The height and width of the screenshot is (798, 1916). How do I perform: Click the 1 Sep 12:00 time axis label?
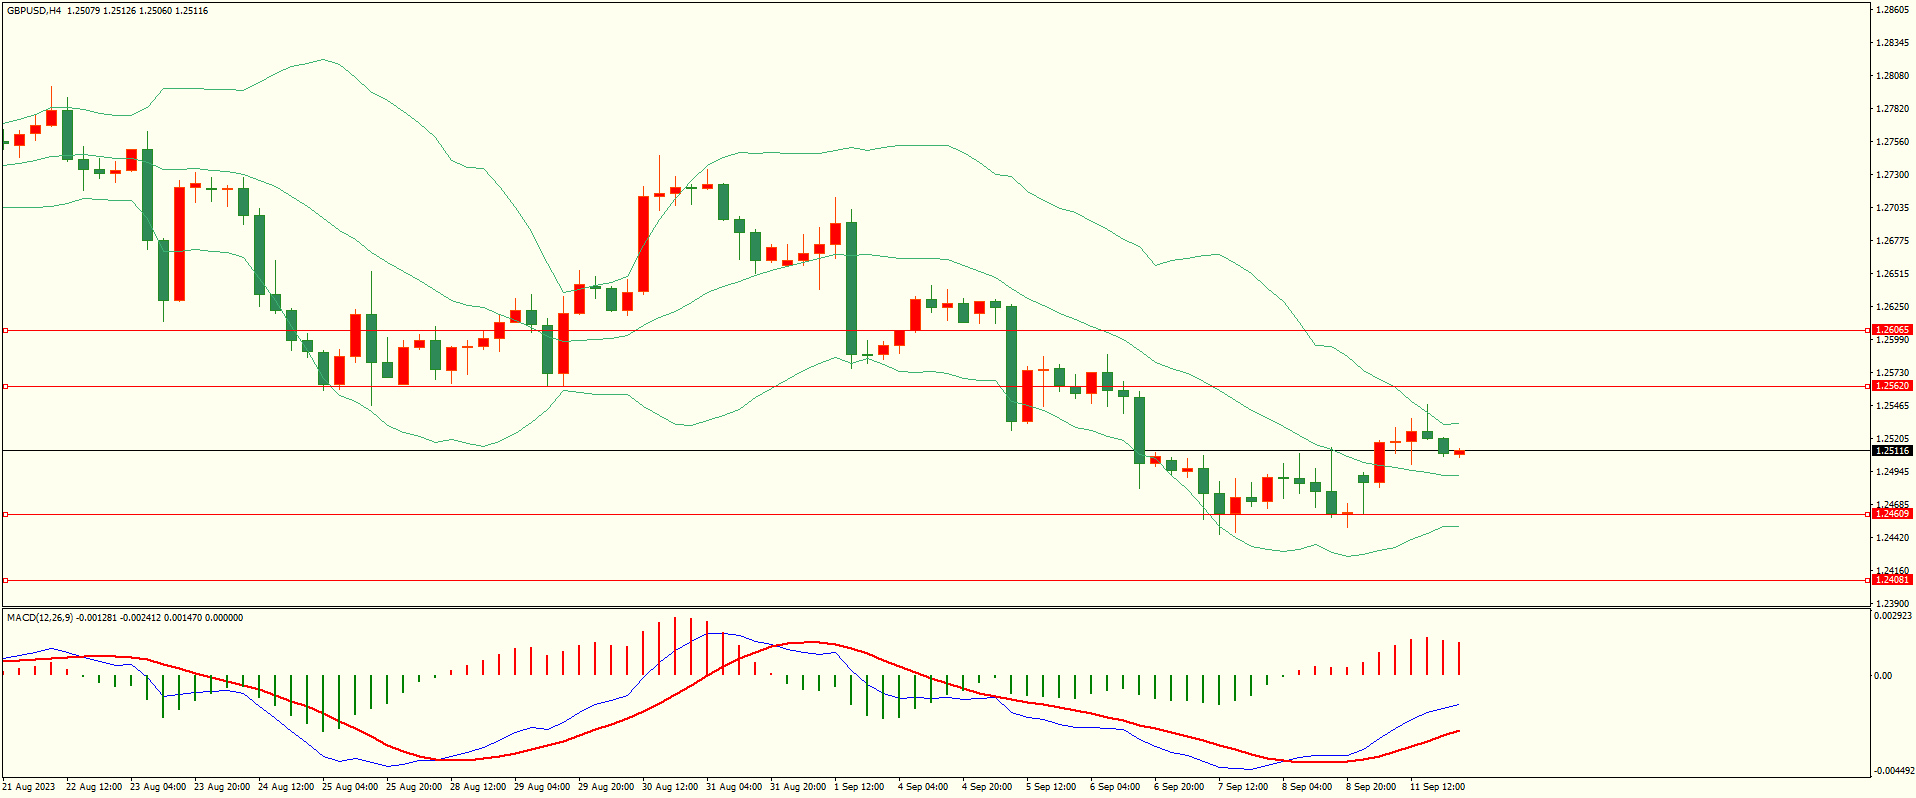coord(859,787)
